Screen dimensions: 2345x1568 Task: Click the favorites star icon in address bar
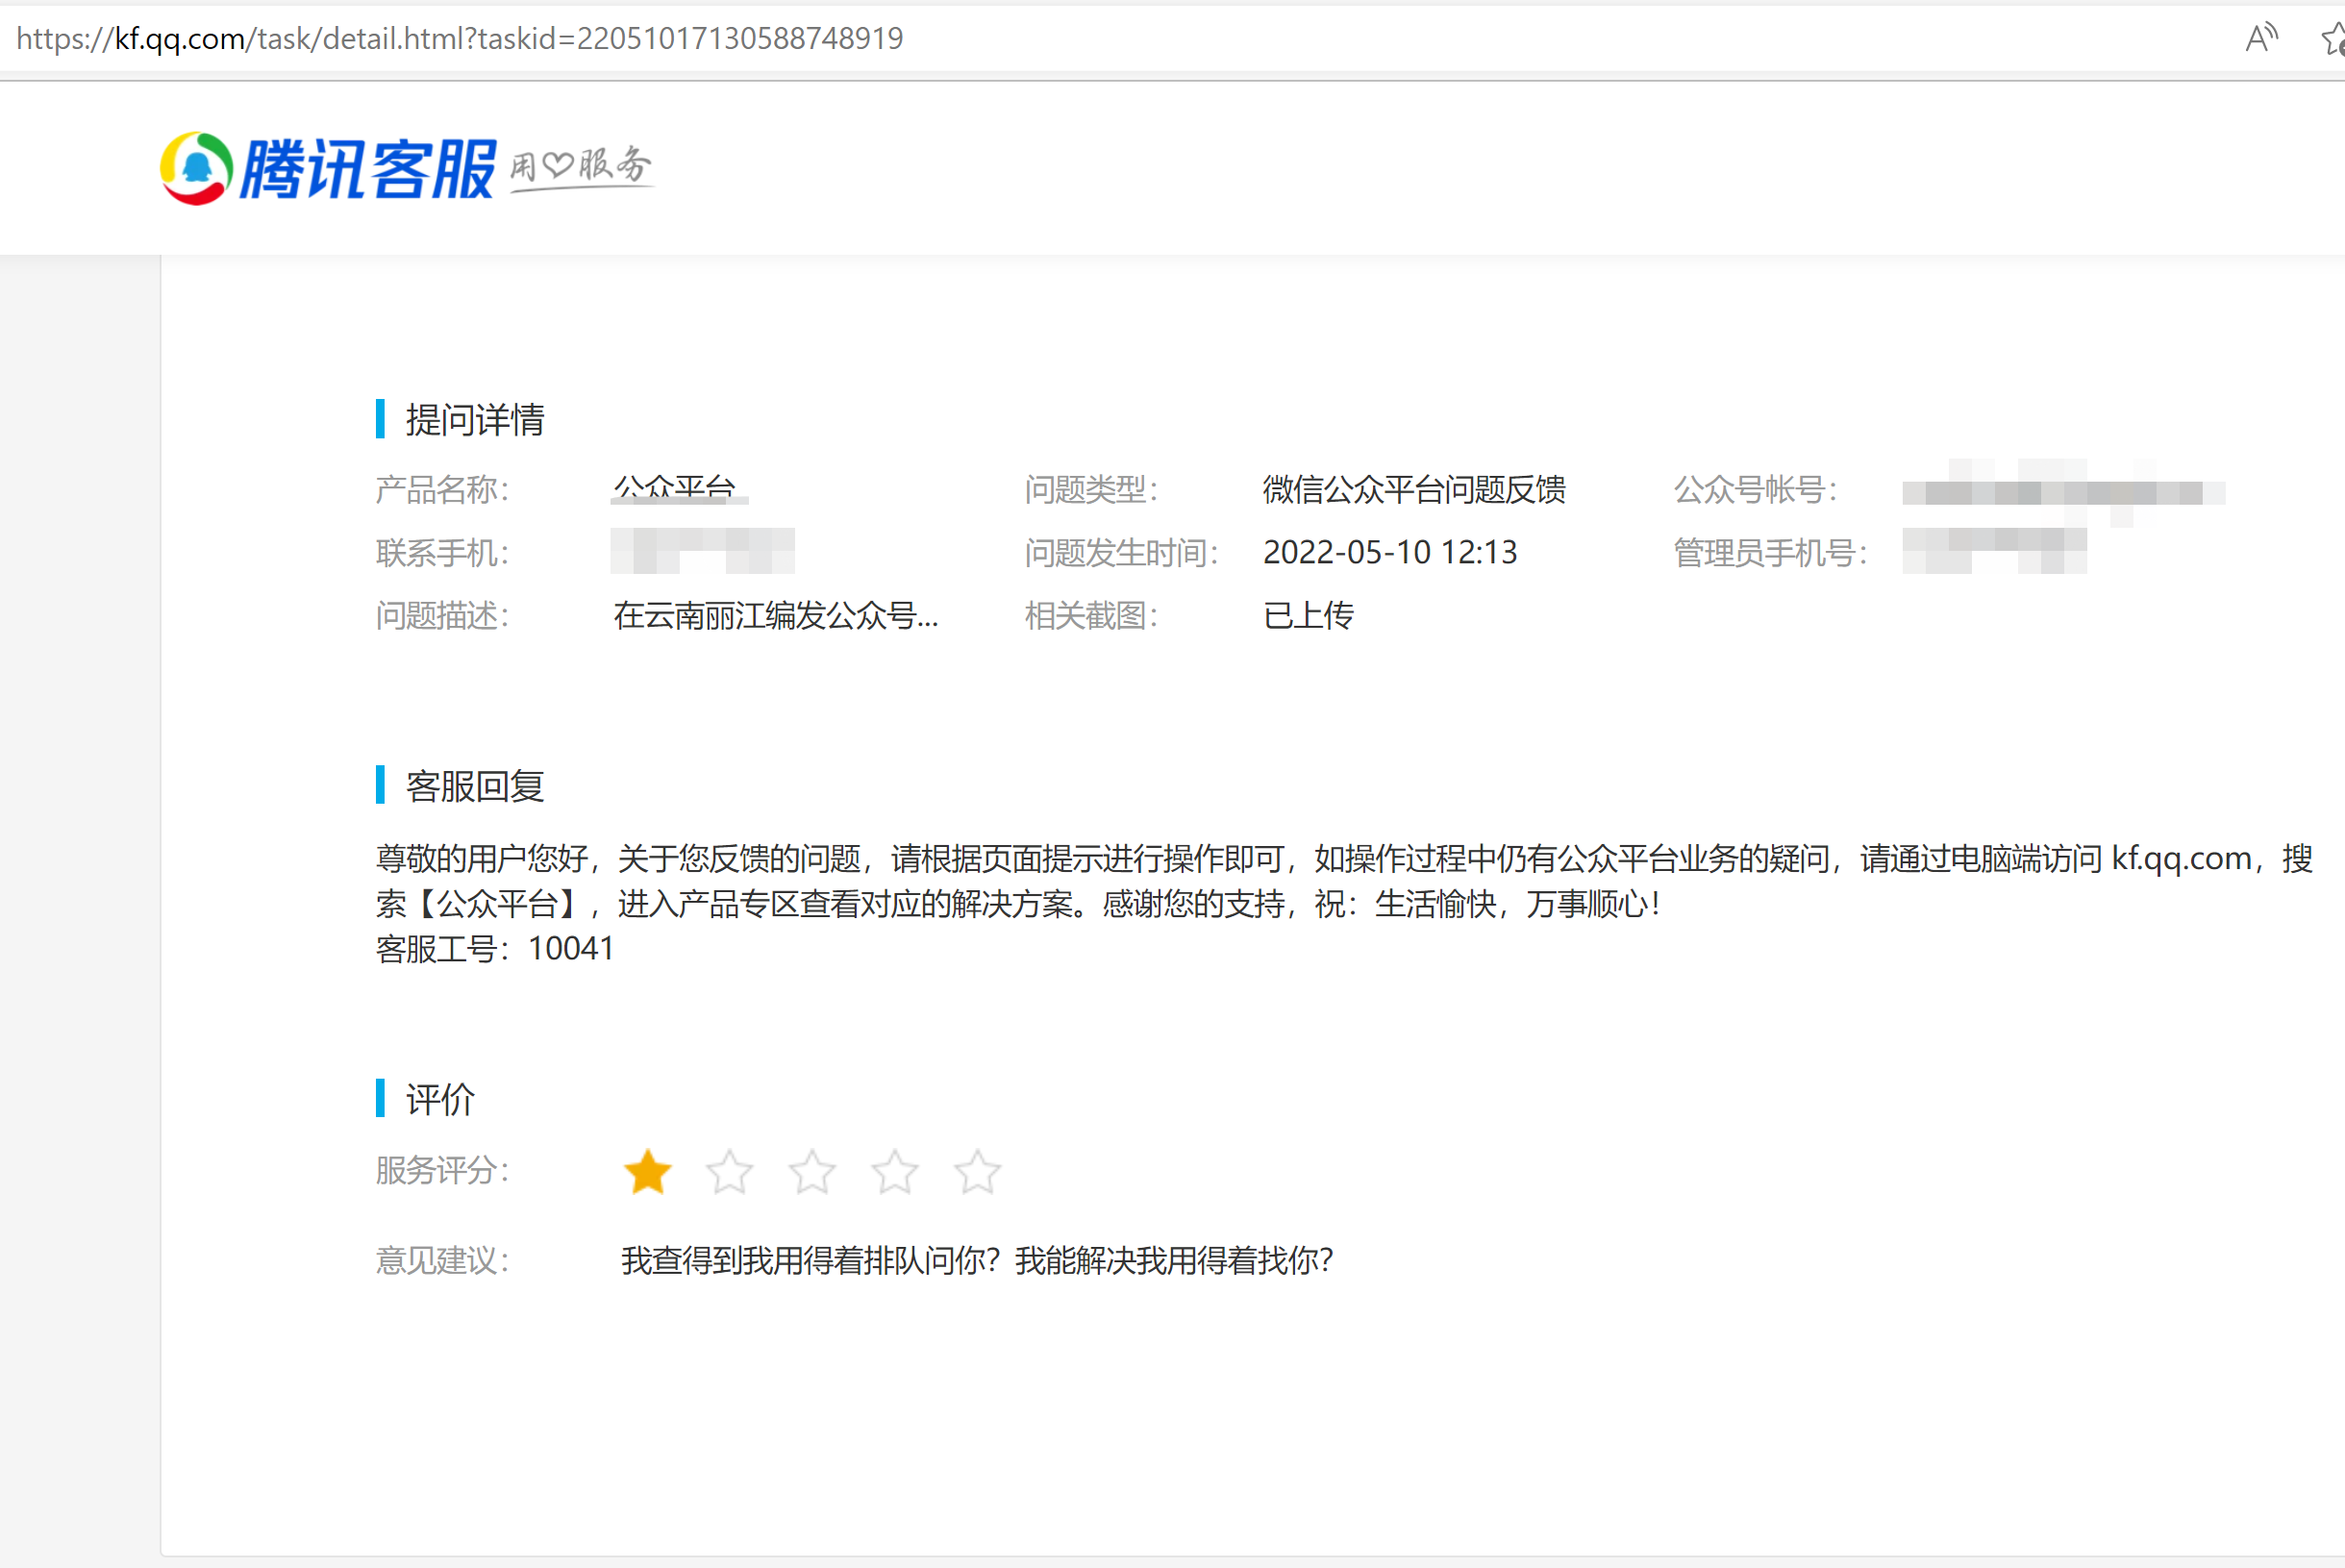pyautogui.click(x=2334, y=40)
